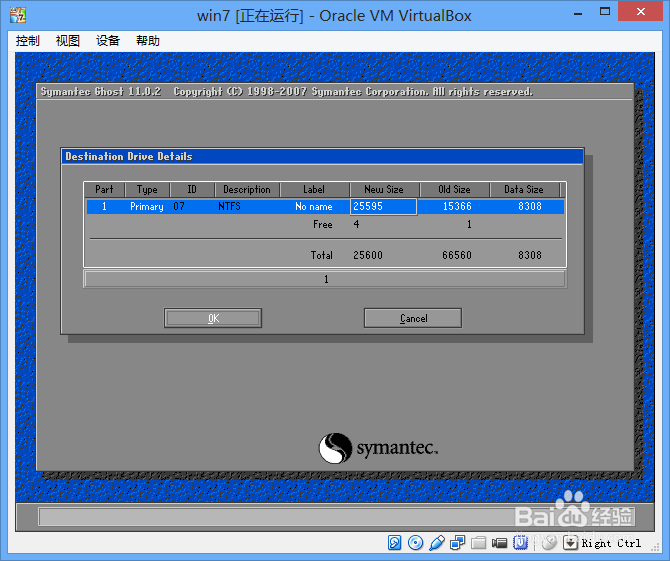Click the Destination Drive Details title bar
The width and height of the screenshot is (670, 561).
[322, 156]
